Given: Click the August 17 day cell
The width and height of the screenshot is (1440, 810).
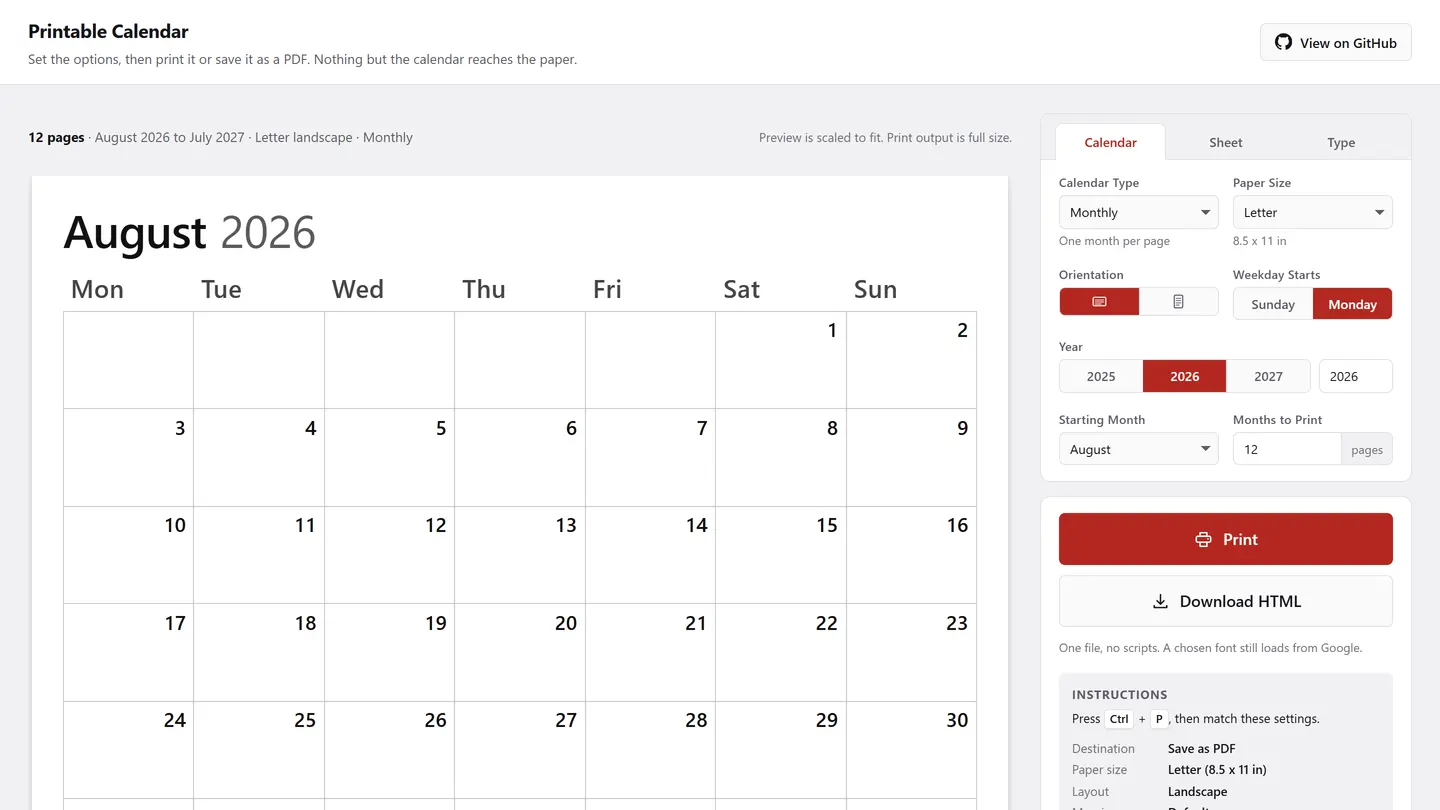Looking at the screenshot, I should [128, 652].
